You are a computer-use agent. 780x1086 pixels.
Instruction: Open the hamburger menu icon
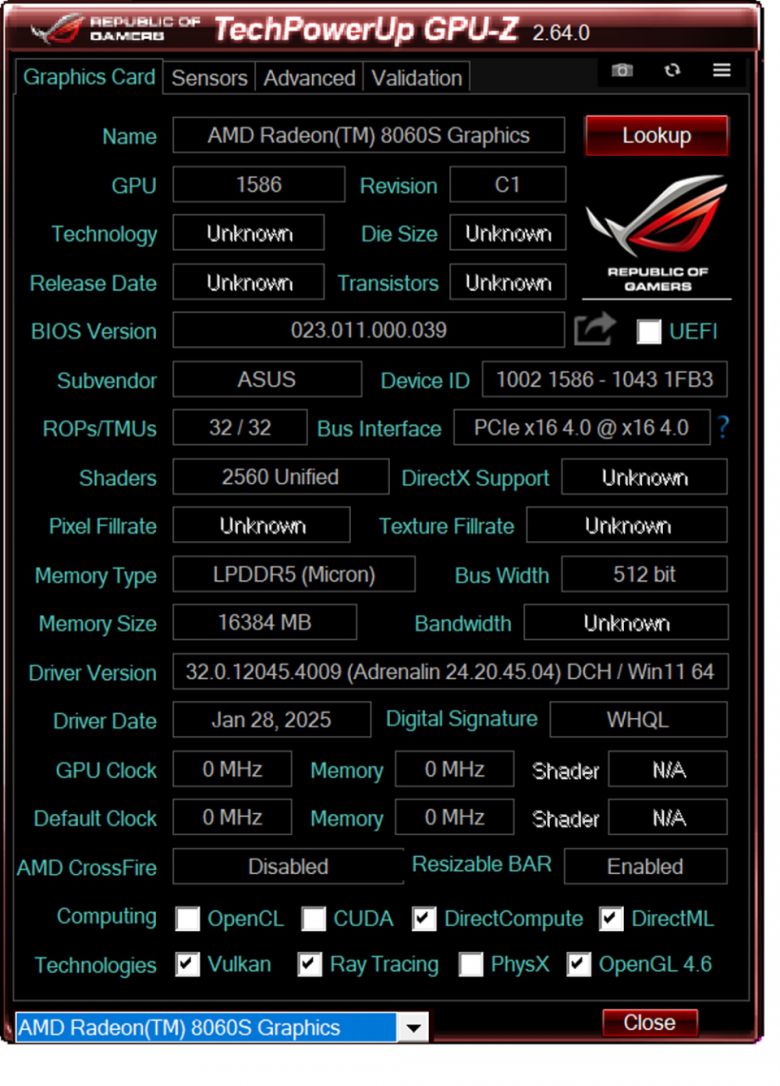click(722, 70)
